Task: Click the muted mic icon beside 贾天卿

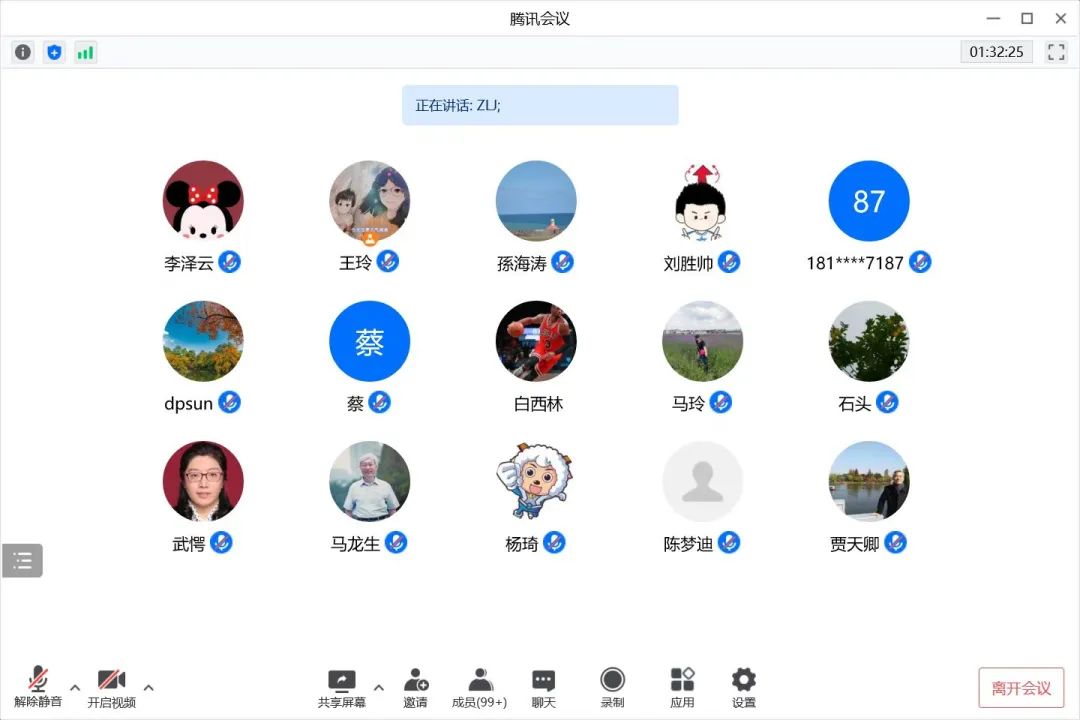Action: [x=895, y=543]
